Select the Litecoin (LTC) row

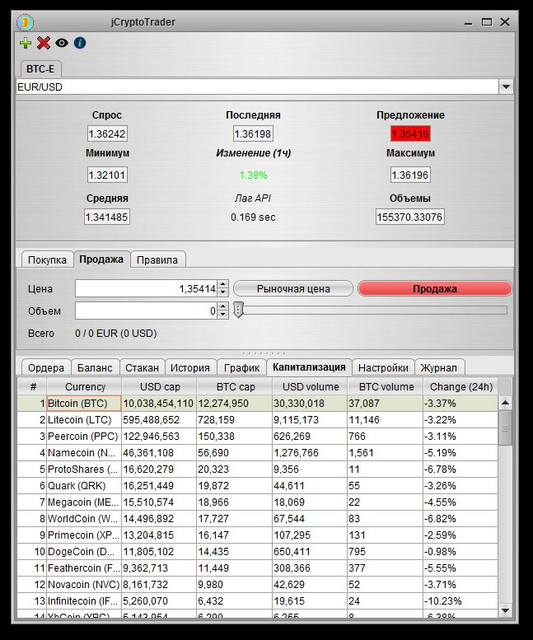click(x=258, y=420)
